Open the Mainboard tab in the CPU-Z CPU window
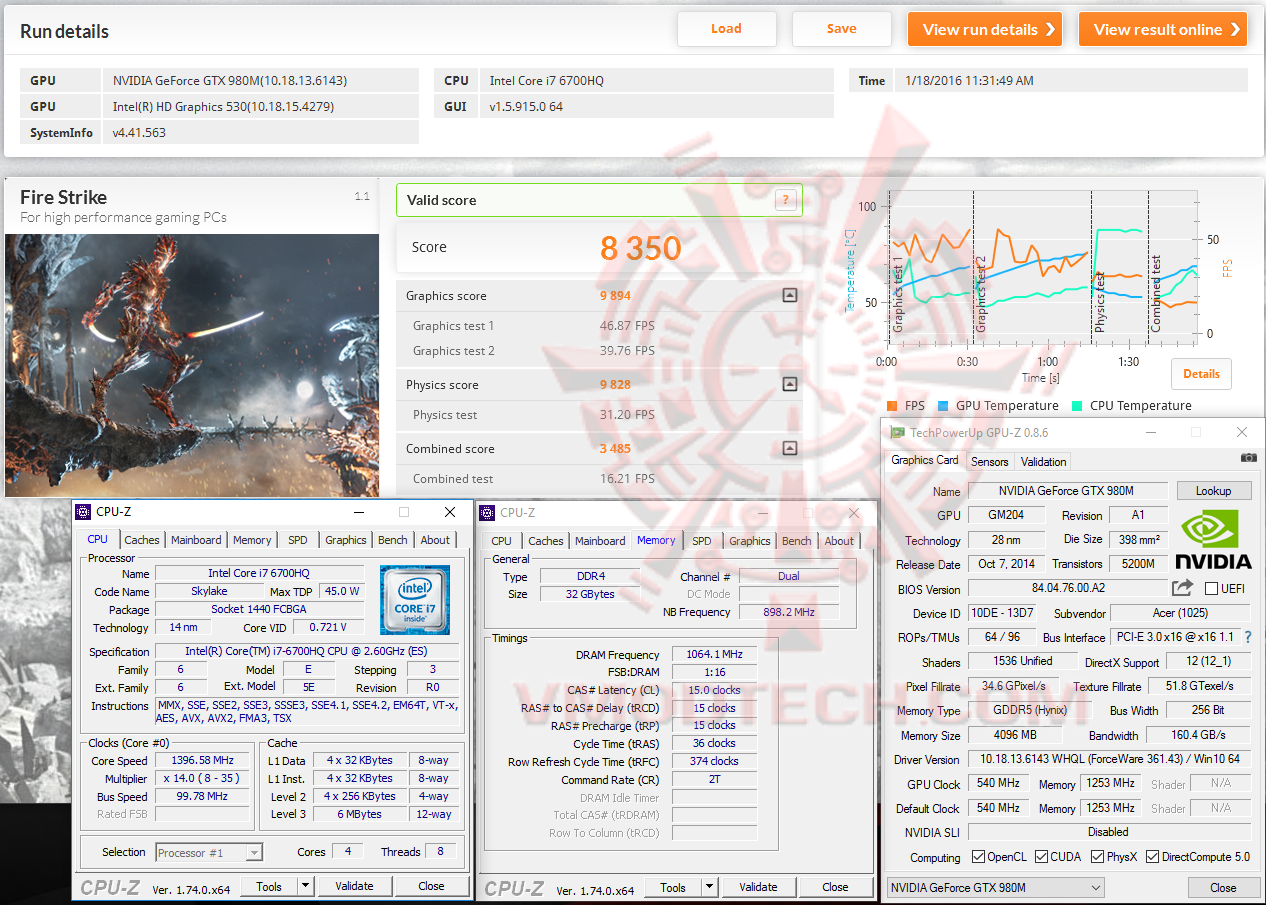Image resolution: width=1266 pixels, height=905 pixels. (x=196, y=540)
